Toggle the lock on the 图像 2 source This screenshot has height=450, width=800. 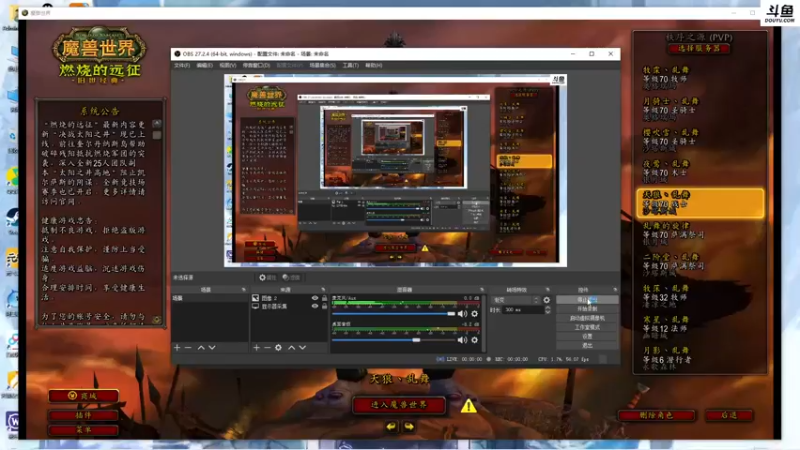point(324,298)
